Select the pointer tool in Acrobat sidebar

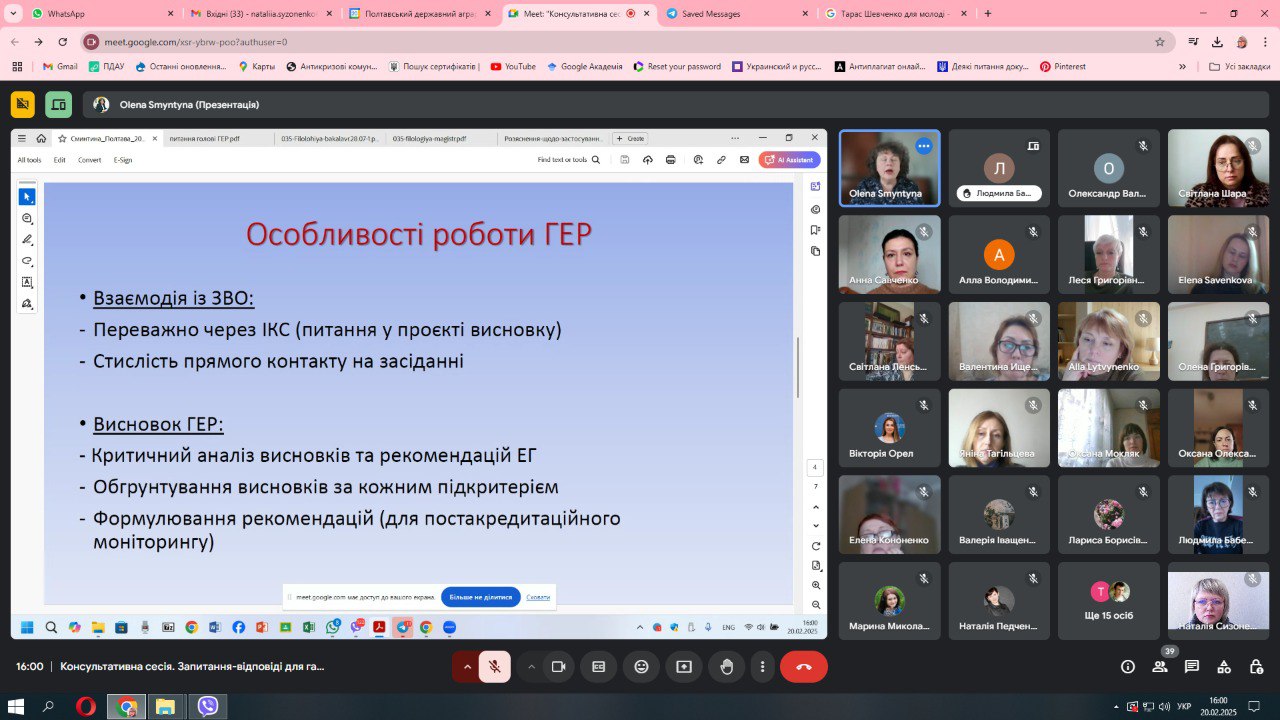(27, 196)
